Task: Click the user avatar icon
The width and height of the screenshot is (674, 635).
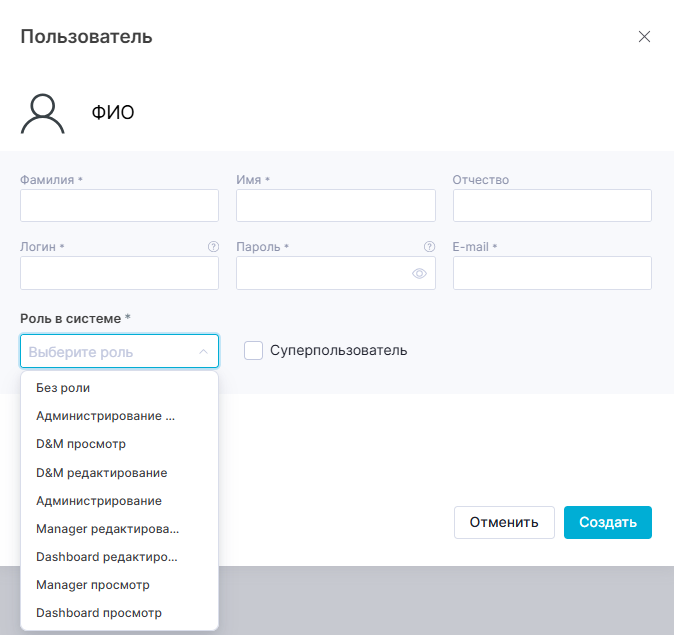Action: point(43,113)
